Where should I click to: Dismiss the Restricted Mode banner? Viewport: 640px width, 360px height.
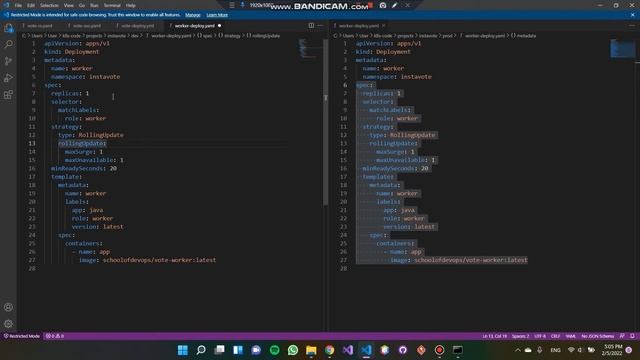tap(633, 15)
